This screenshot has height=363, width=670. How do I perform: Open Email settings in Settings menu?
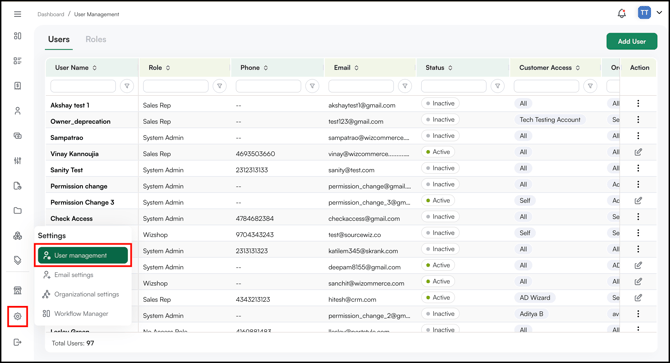73,275
